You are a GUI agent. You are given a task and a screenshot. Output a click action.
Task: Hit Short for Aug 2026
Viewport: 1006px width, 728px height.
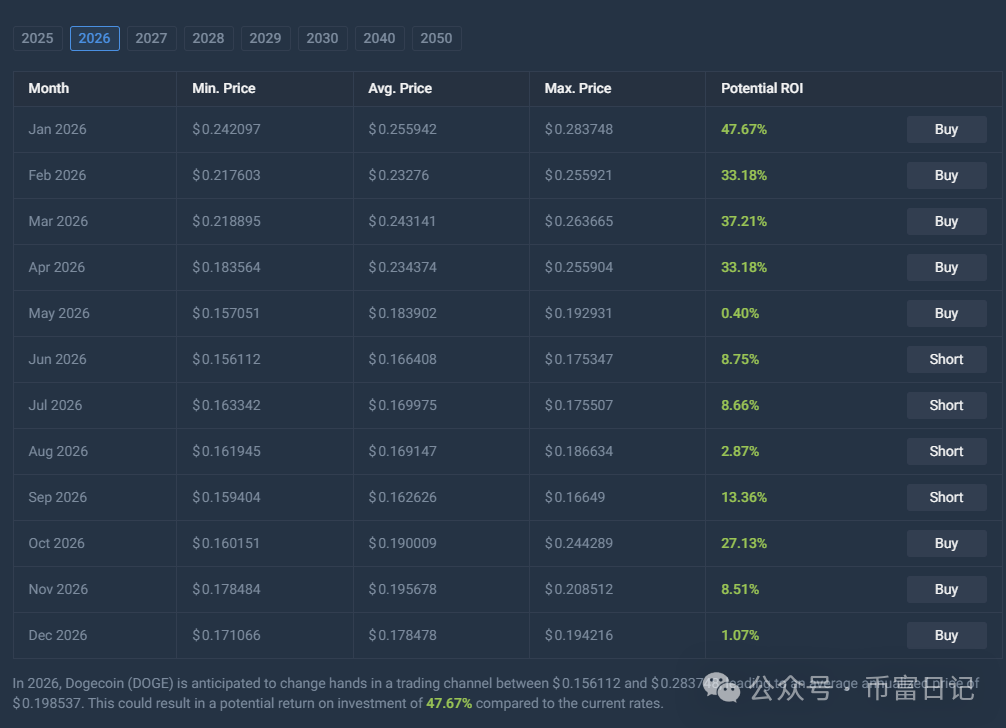(x=946, y=452)
